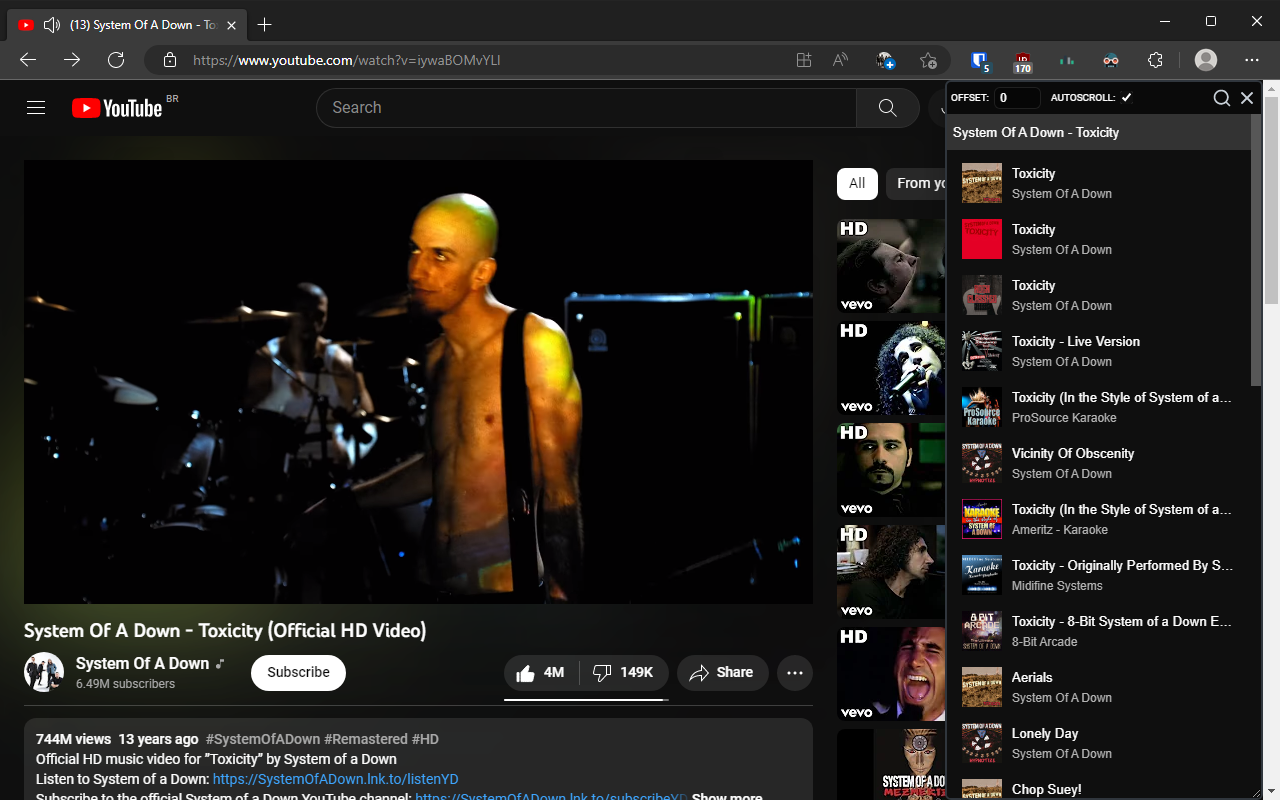Select Vicinity Of Obscenity result
Screen dimensions: 1280x800
point(1099,463)
